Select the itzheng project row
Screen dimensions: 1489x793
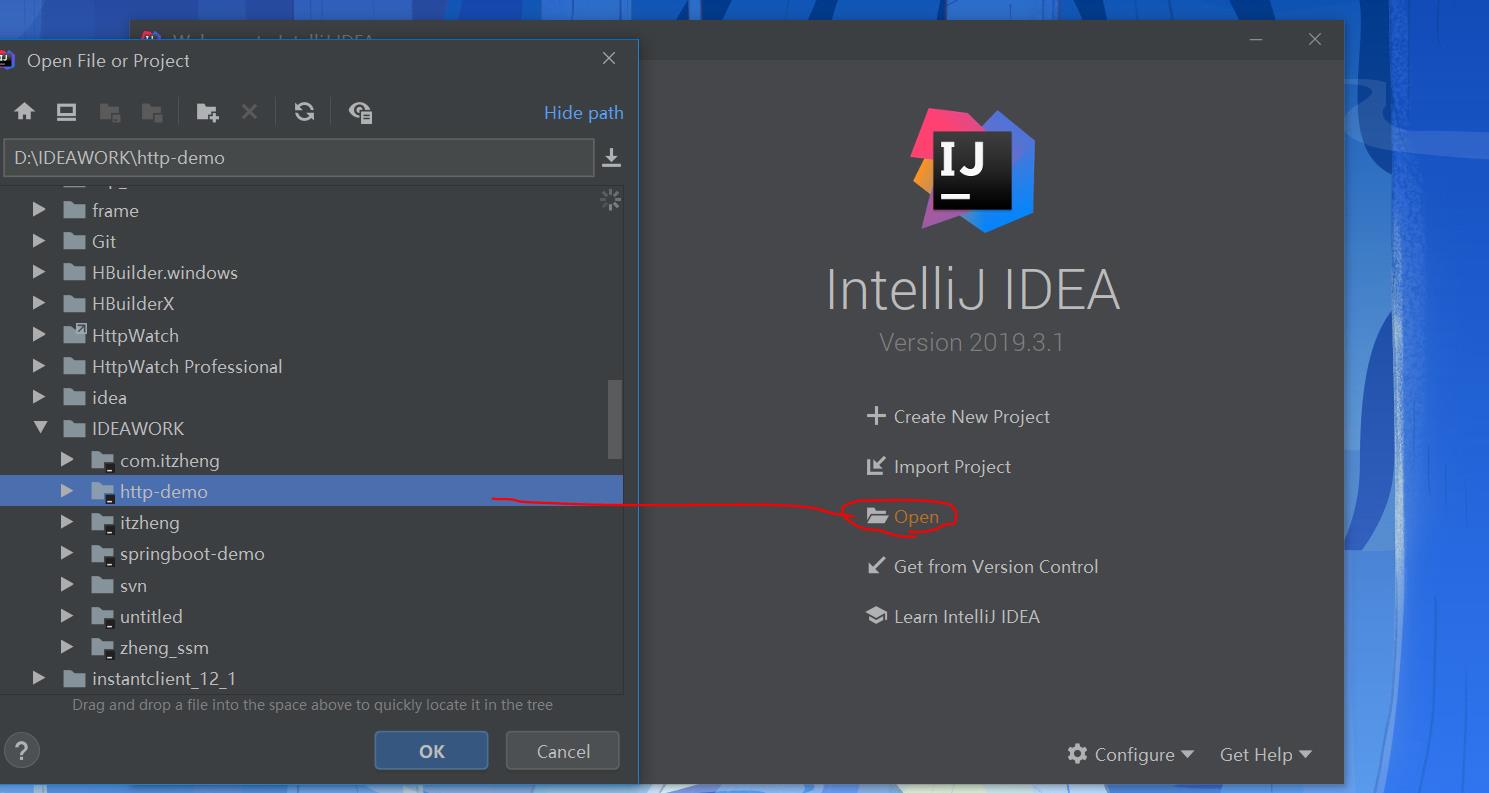[311, 522]
